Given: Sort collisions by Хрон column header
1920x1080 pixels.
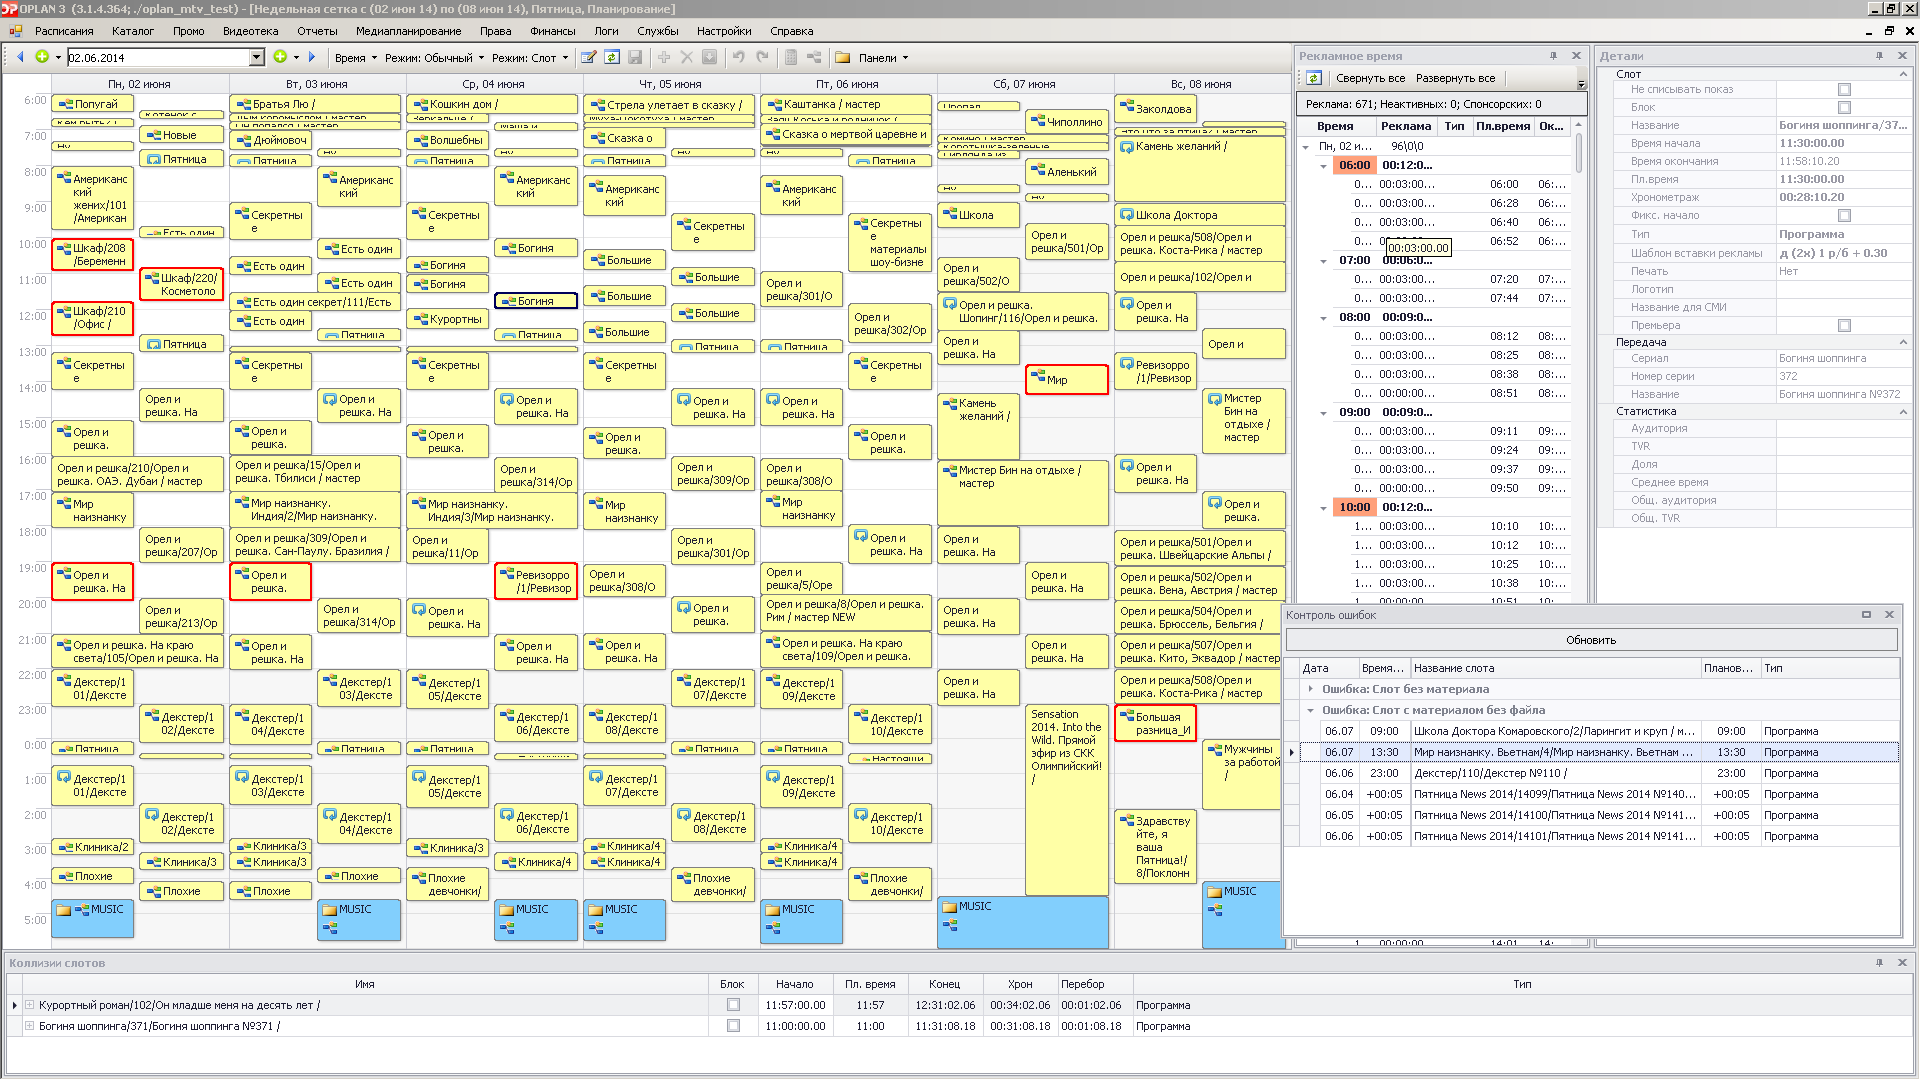Looking at the screenshot, I should (x=1020, y=984).
